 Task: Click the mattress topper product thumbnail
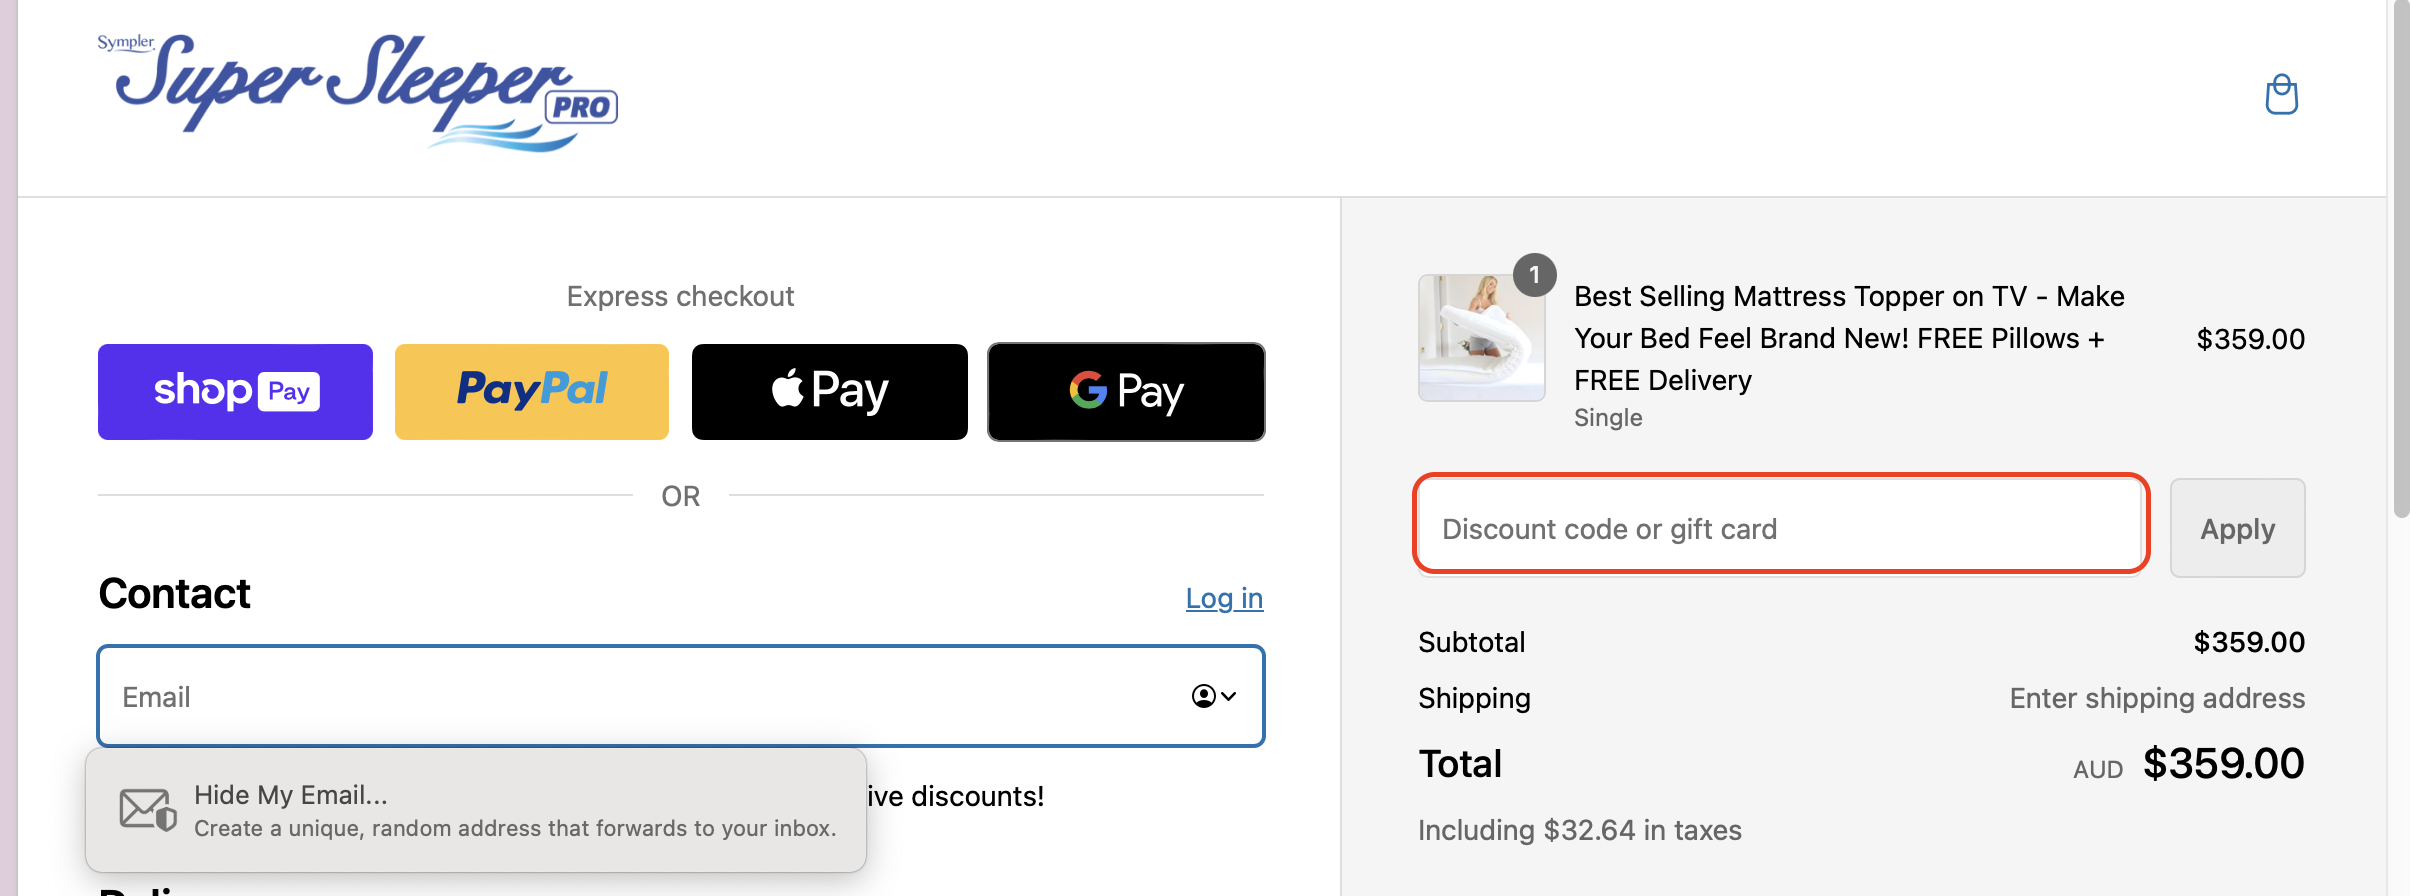click(1481, 339)
